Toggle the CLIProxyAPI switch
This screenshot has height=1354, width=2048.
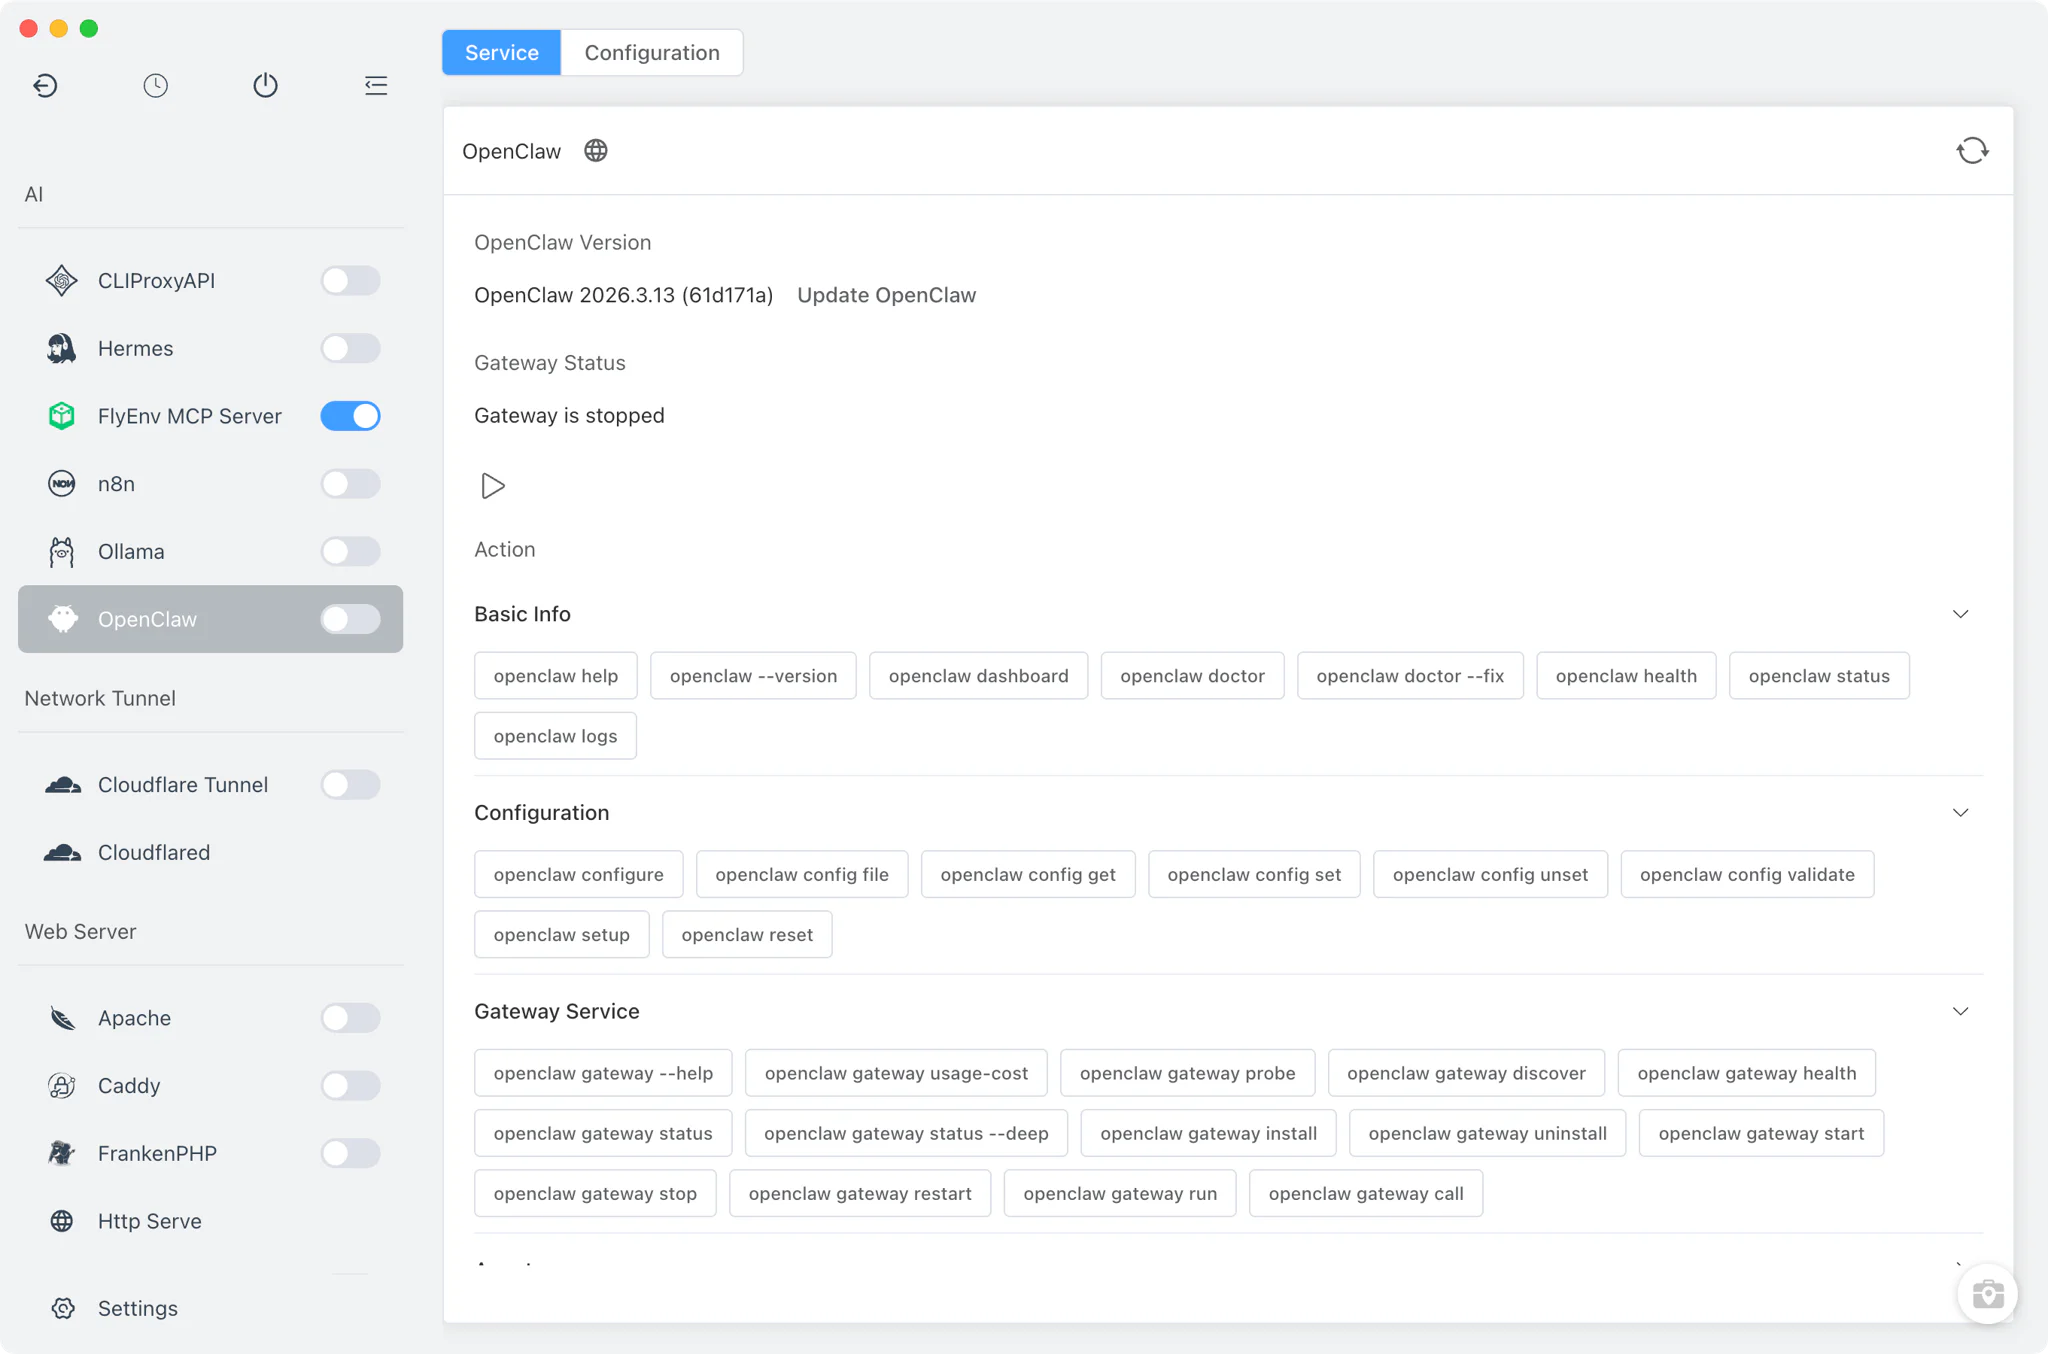pyautogui.click(x=350, y=281)
